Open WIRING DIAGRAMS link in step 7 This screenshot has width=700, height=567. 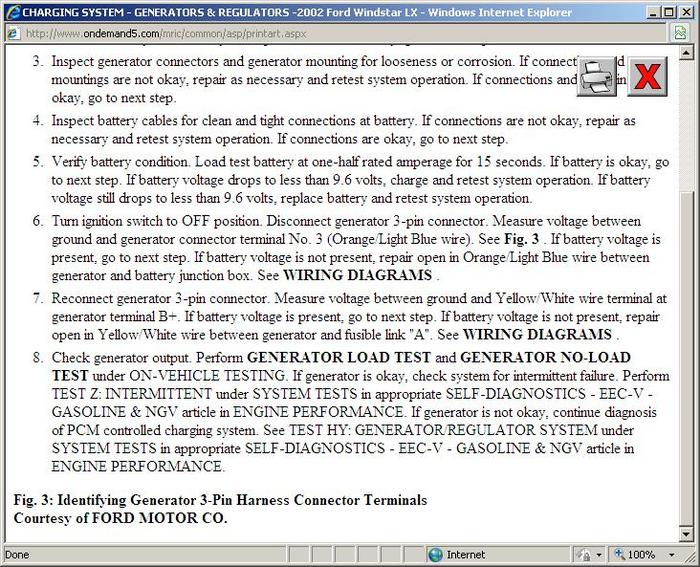pyautogui.click(x=537, y=334)
